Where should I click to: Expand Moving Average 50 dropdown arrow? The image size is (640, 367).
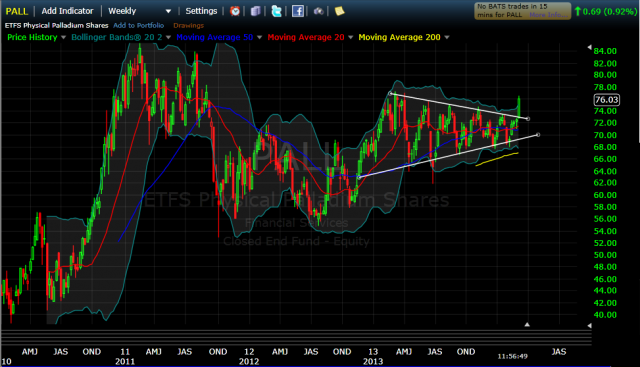[x=259, y=38]
